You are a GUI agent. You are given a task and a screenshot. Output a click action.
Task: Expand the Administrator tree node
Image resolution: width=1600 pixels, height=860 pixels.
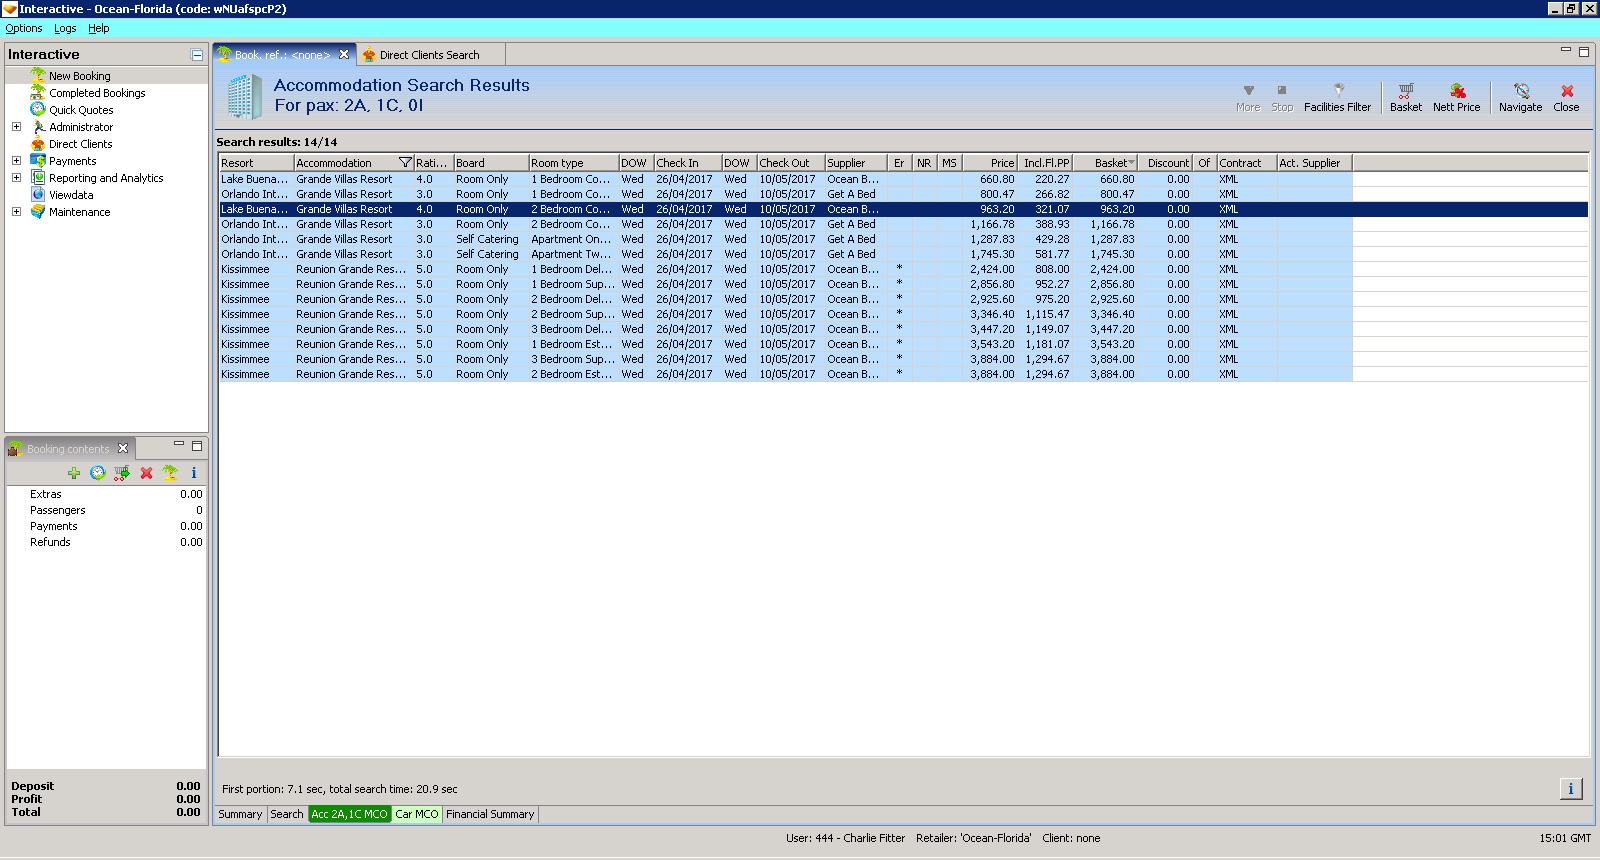[x=16, y=127]
